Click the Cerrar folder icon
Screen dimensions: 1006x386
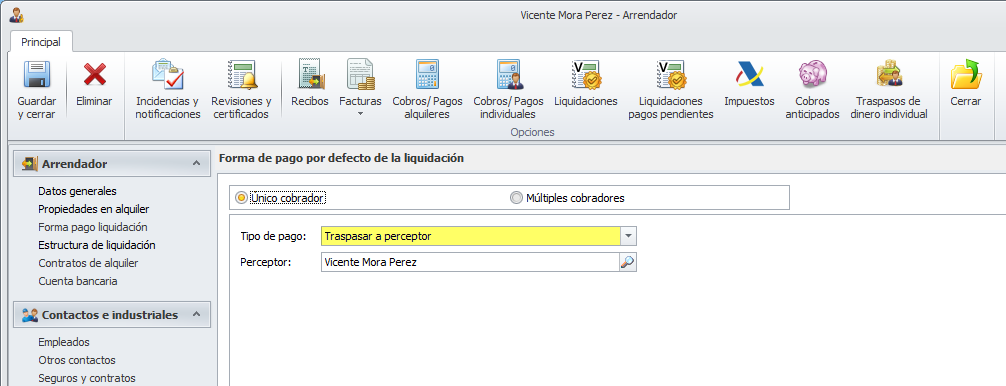tap(966, 74)
